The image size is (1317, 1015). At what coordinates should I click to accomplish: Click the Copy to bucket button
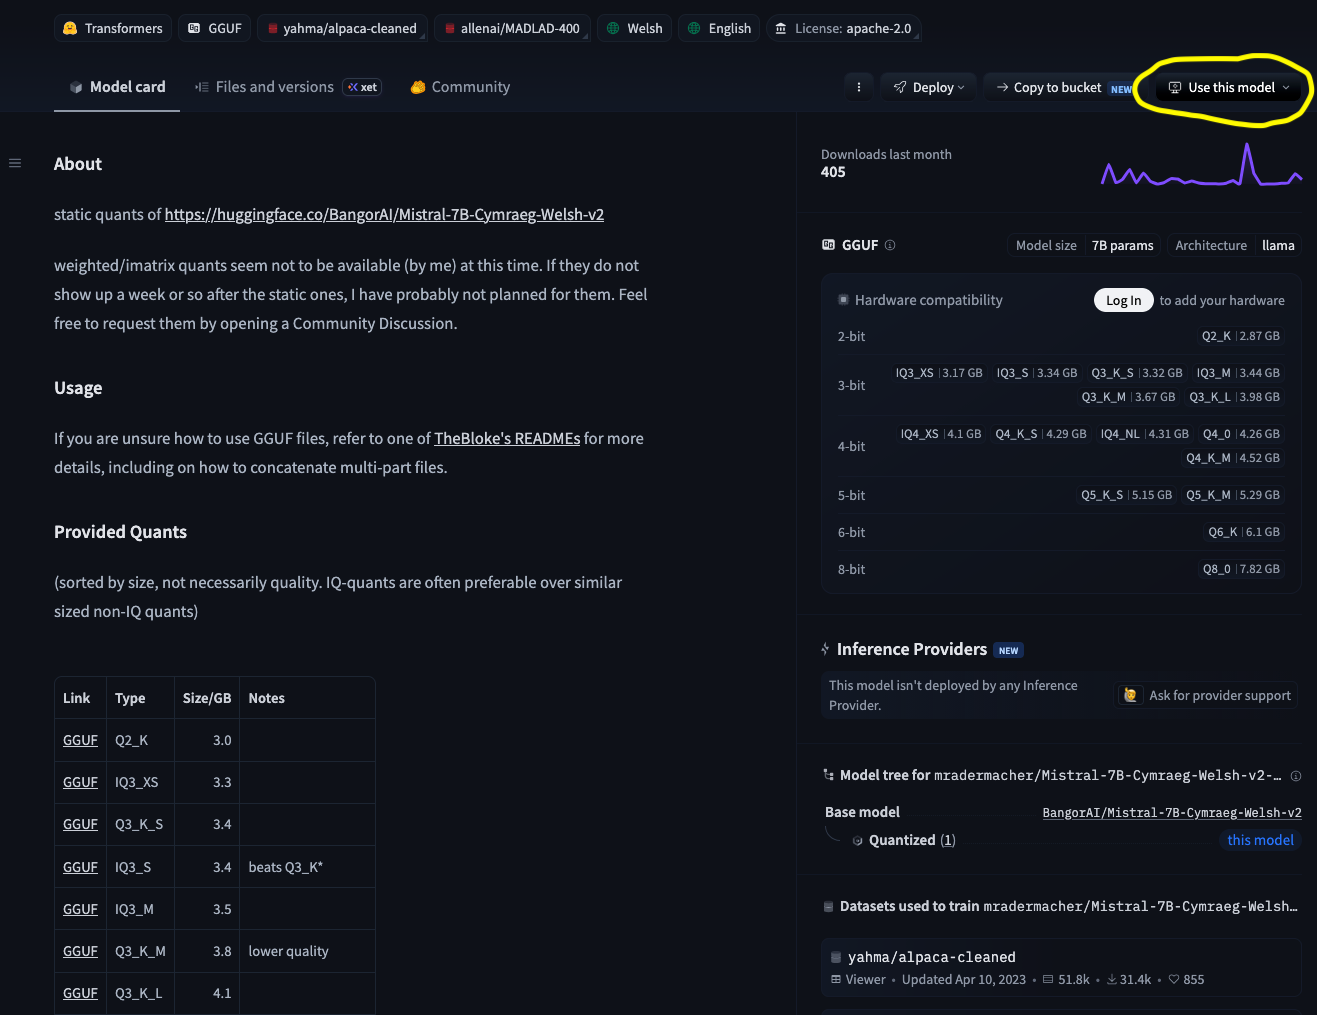click(1058, 87)
